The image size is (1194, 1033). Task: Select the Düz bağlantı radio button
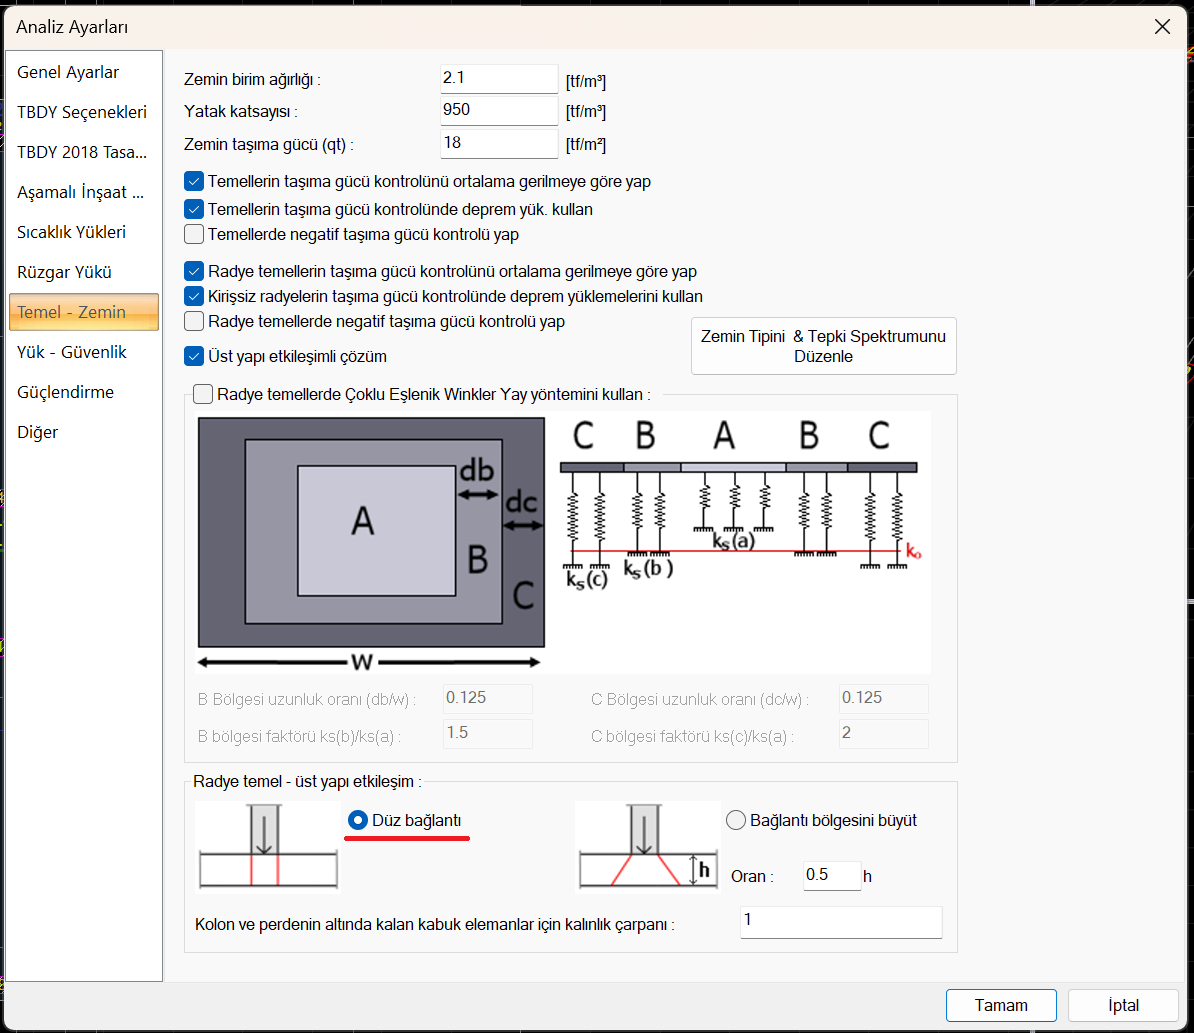357,820
